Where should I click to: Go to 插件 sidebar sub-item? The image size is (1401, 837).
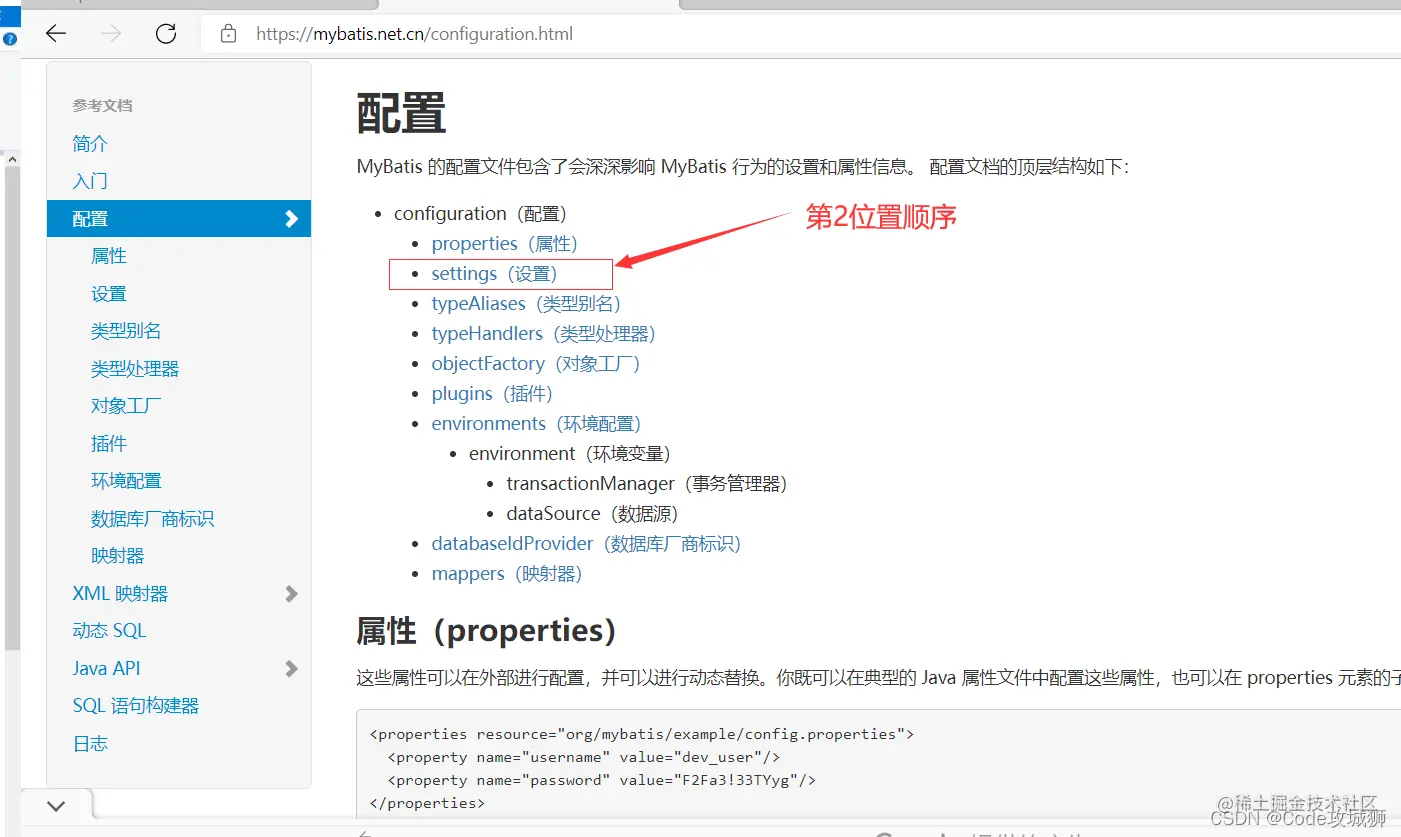[109, 443]
